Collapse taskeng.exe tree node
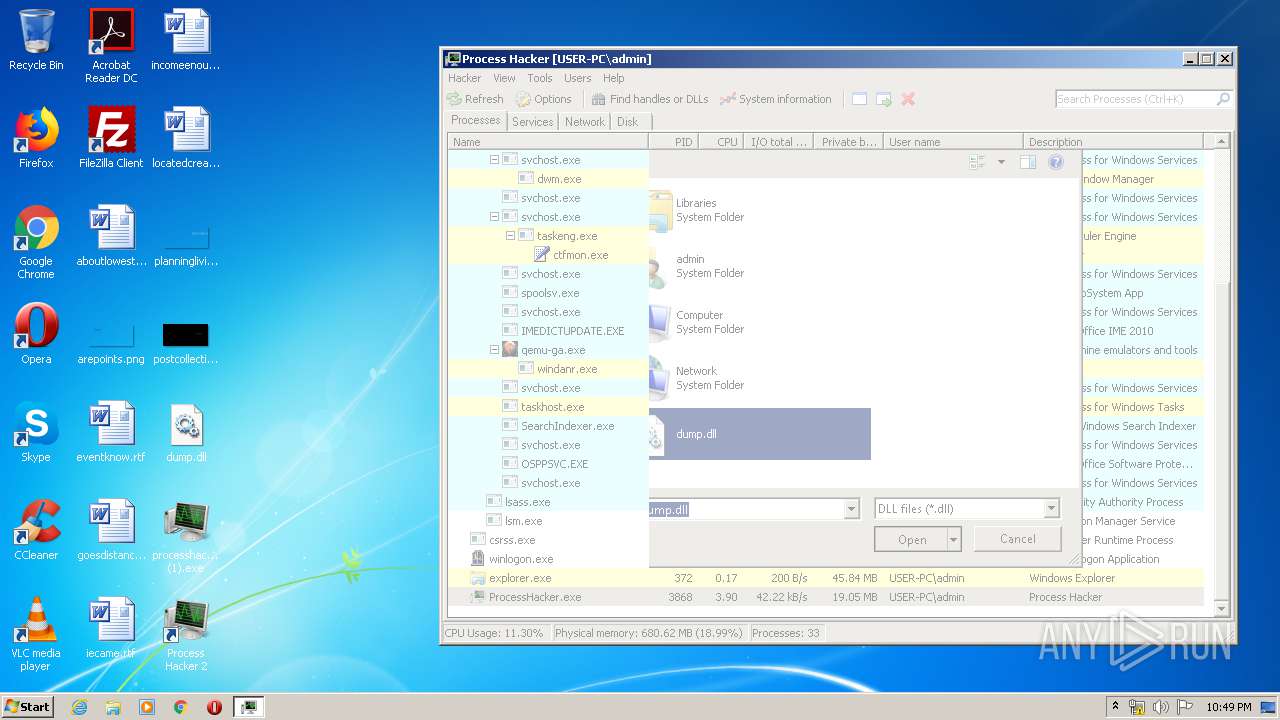This screenshot has width=1280, height=720. (x=510, y=236)
